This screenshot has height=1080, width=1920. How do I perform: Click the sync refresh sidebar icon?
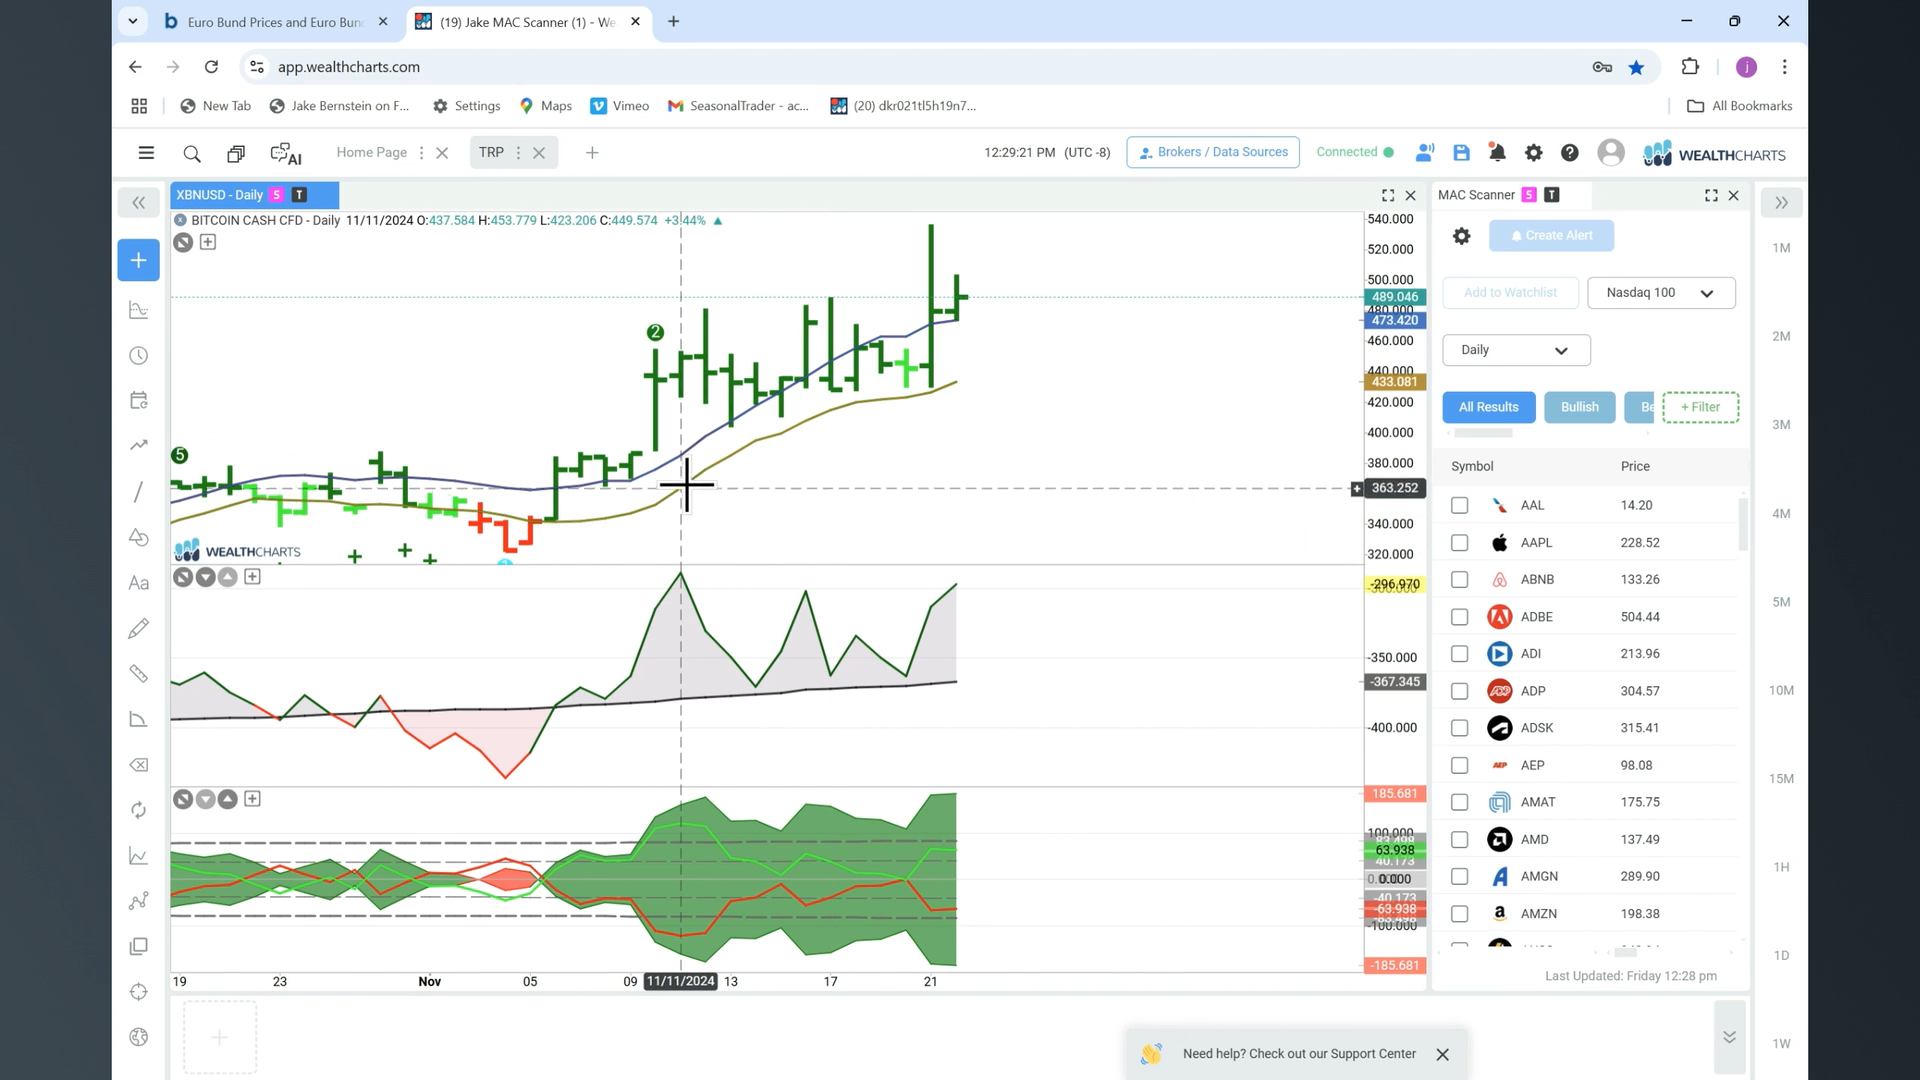click(139, 810)
